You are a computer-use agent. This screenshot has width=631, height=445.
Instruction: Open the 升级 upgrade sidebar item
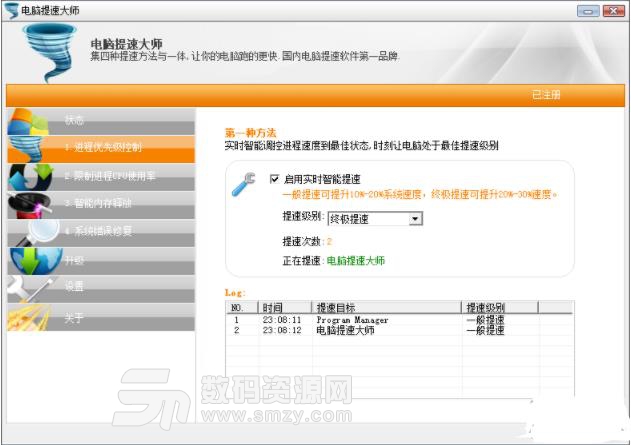click(x=101, y=260)
